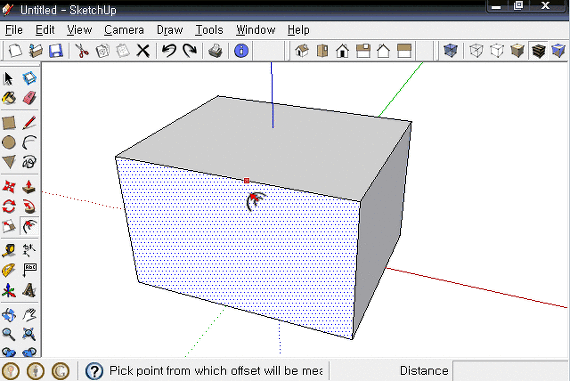Click the Print icon
Image resolution: width=570 pixels, height=381 pixels.
[215, 51]
